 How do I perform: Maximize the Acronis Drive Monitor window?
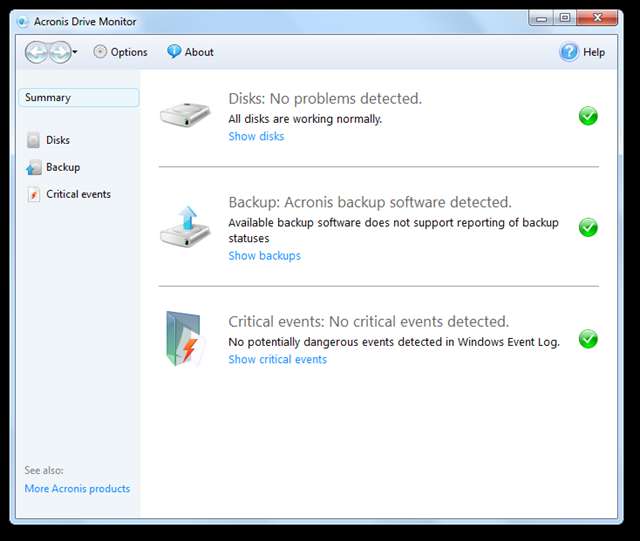565,18
